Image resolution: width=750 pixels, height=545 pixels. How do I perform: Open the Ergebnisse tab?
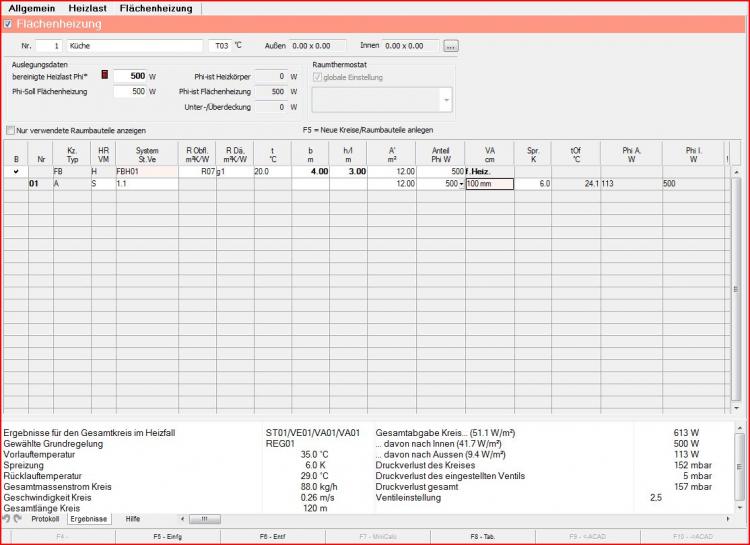[x=89, y=519]
